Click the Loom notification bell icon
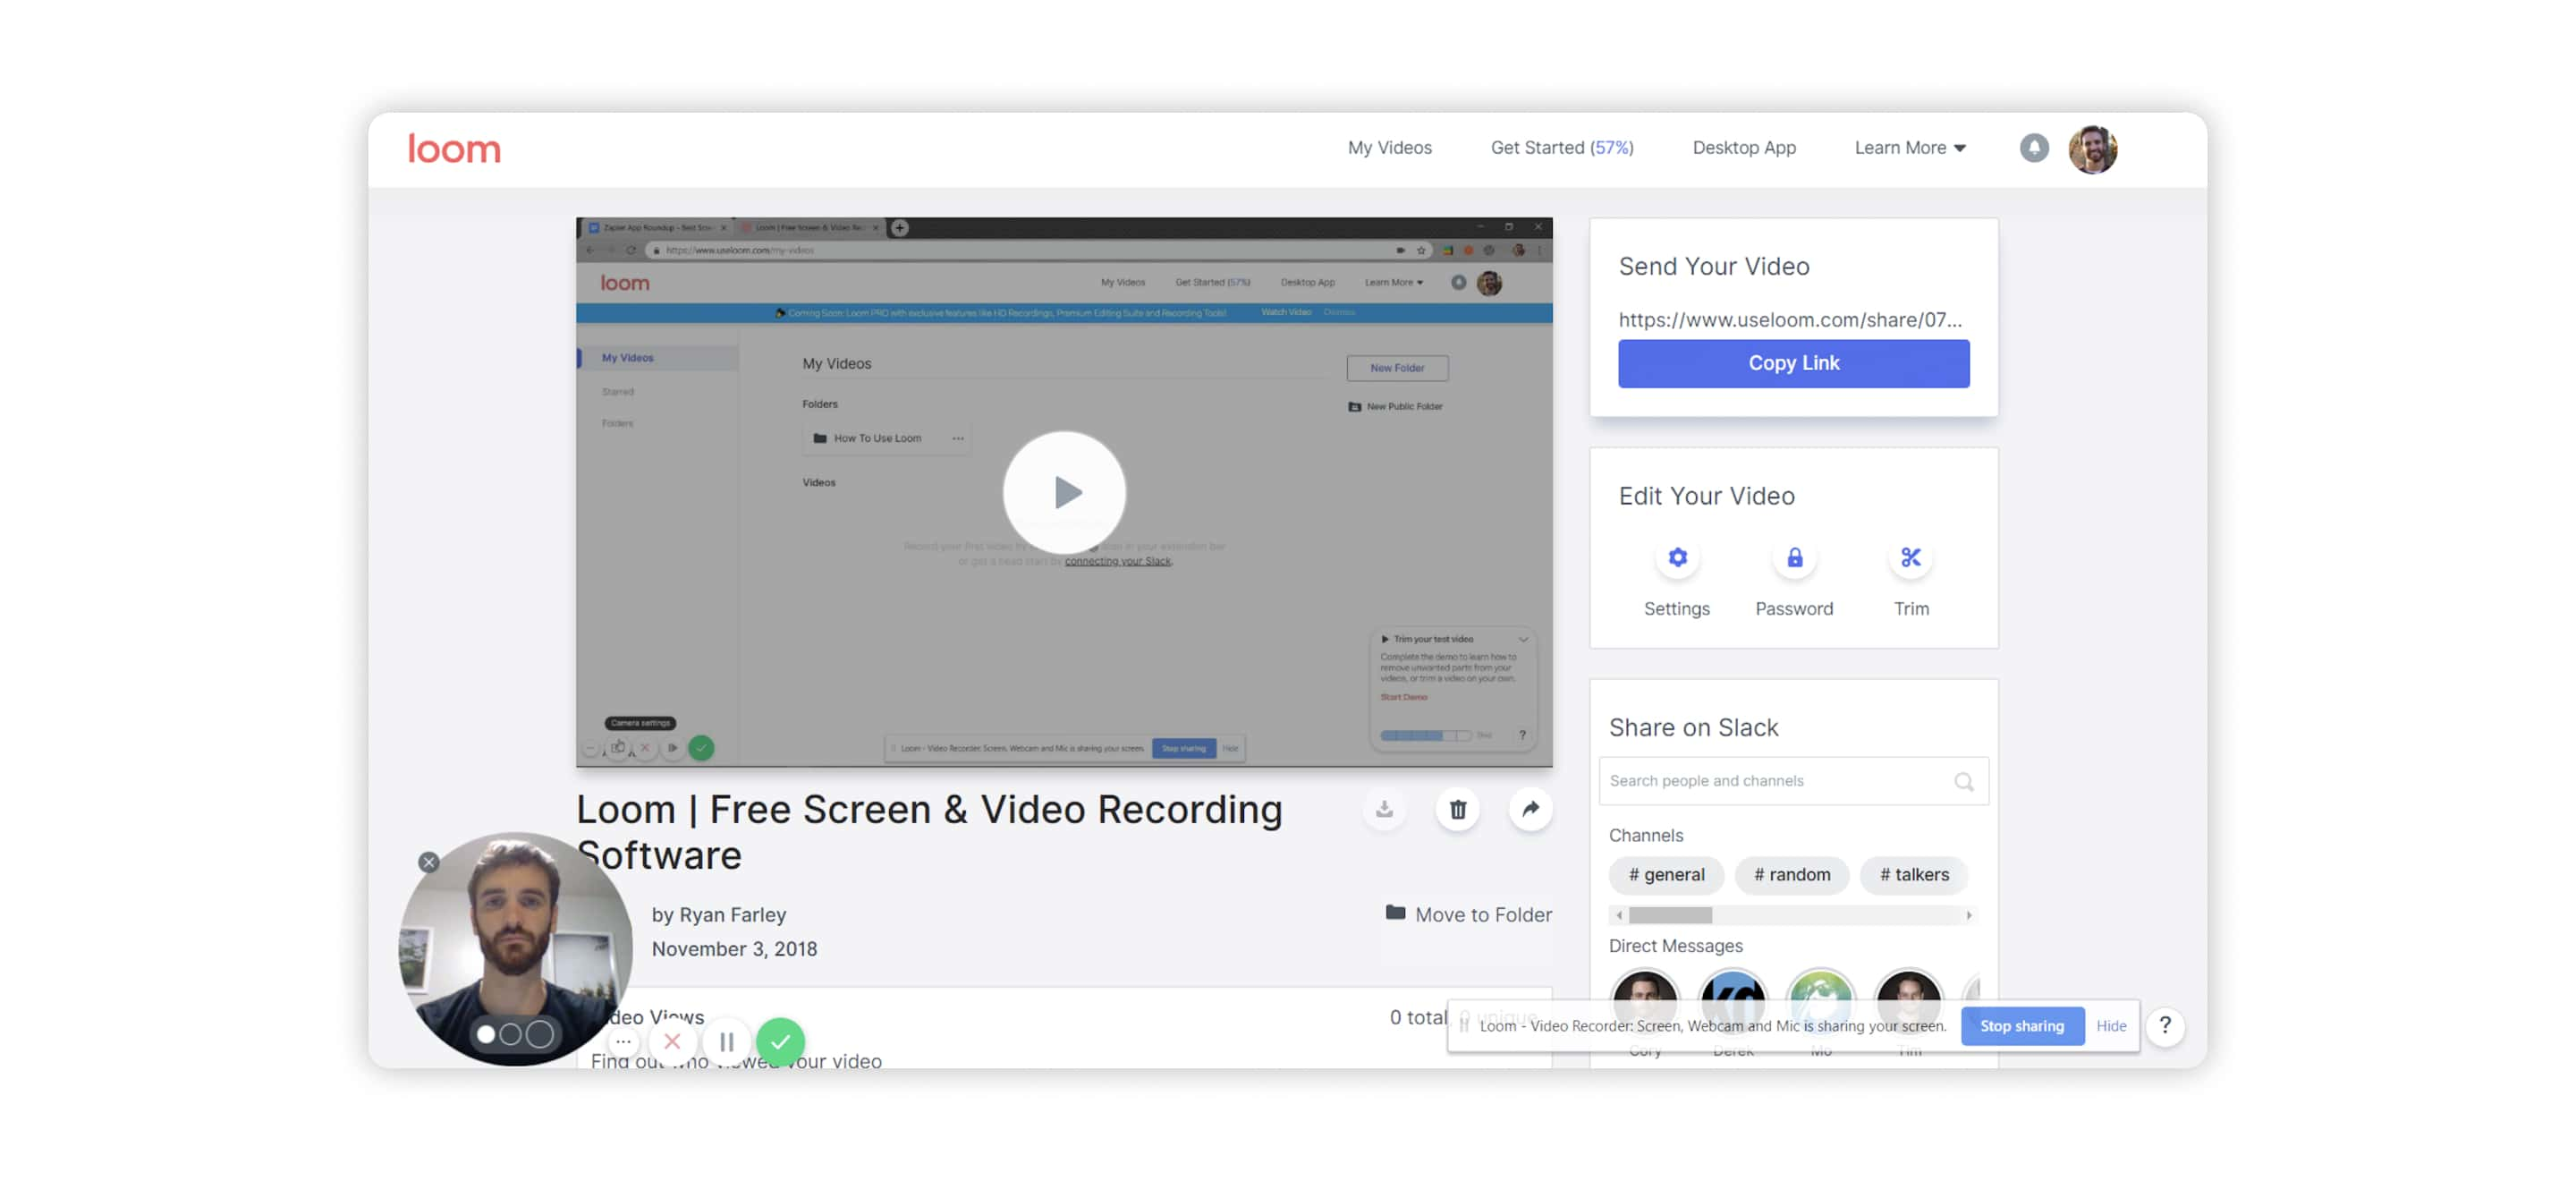The width and height of the screenshot is (2576, 1181). click(2032, 146)
